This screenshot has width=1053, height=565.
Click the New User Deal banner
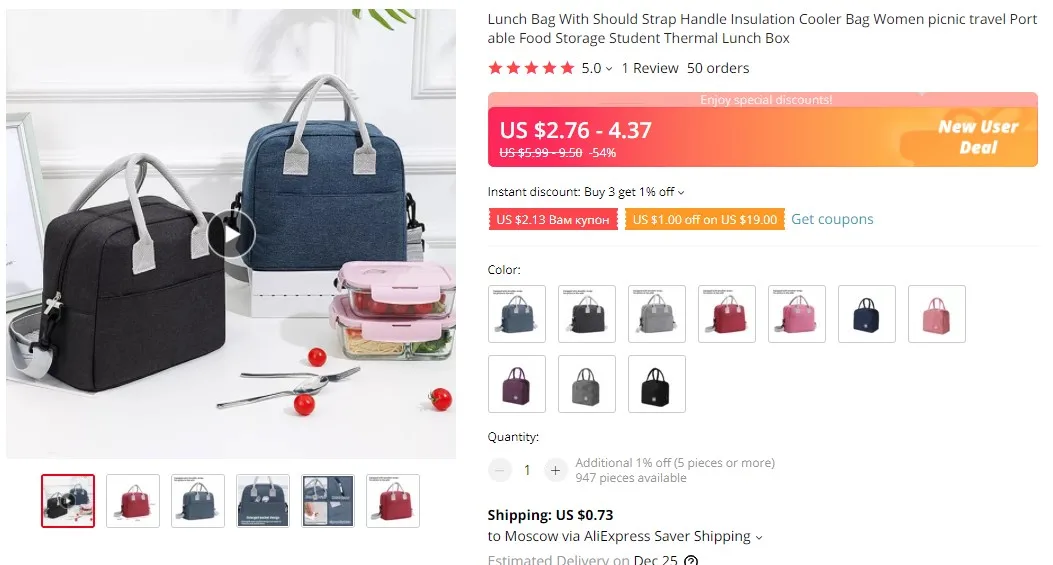[977, 137]
